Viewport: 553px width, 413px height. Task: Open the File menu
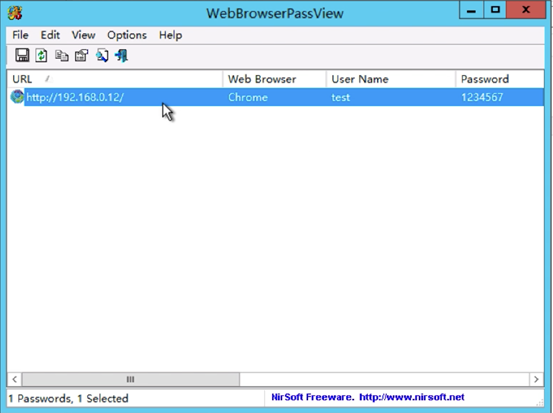(x=20, y=35)
